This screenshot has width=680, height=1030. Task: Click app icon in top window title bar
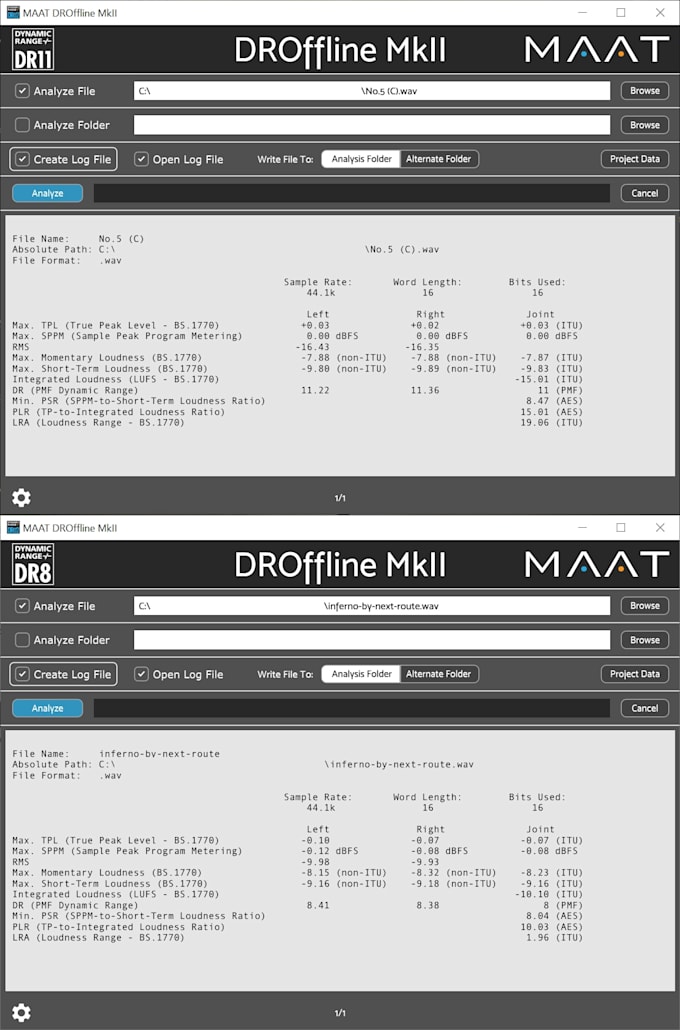click(12, 12)
